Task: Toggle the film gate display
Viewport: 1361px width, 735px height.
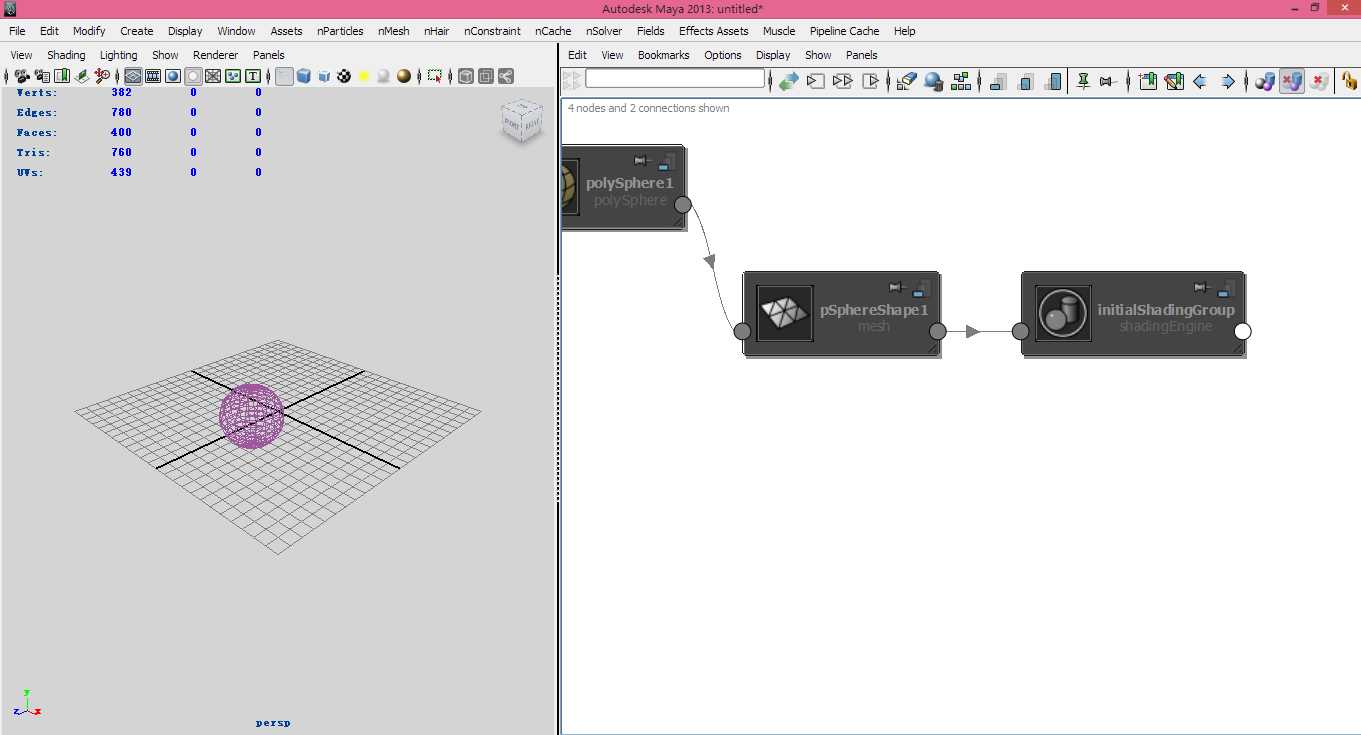Action: tap(153, 76)
